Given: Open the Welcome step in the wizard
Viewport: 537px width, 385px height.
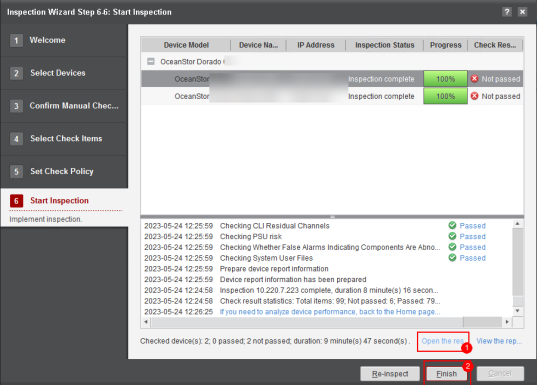Looking at the screenshot, I should pos(47,40).
